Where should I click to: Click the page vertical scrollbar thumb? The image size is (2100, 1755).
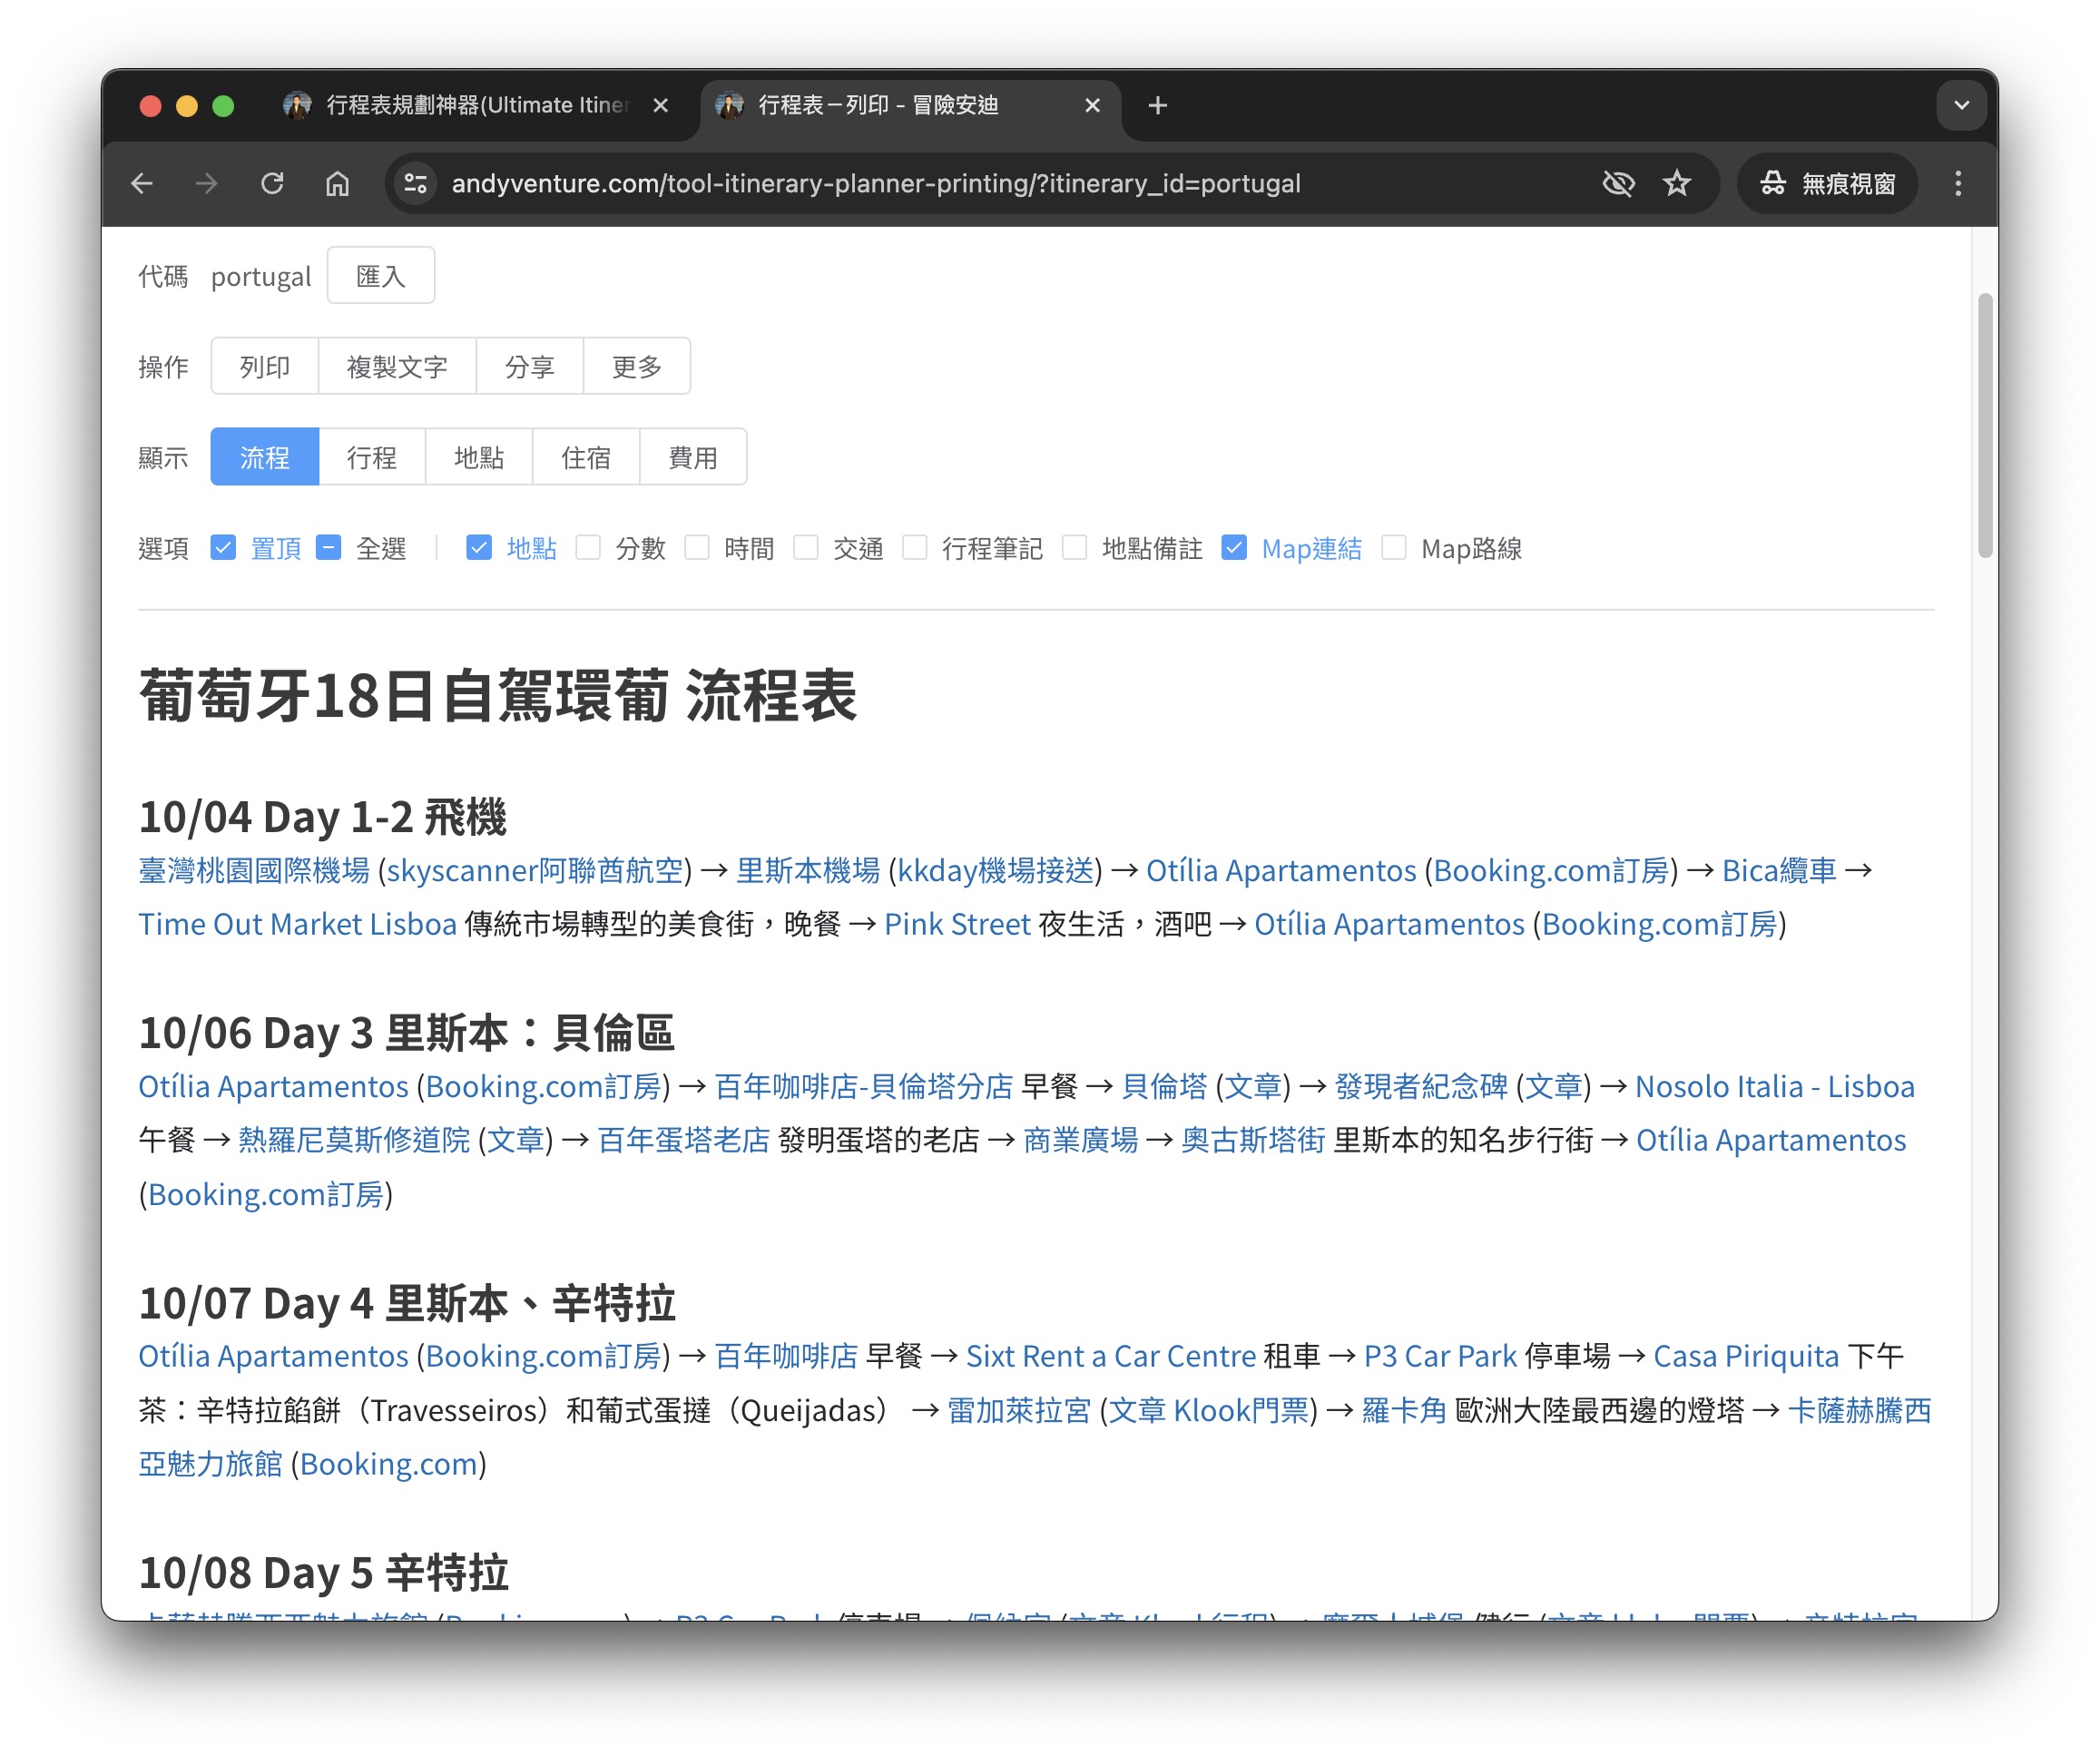point(1985,426)
